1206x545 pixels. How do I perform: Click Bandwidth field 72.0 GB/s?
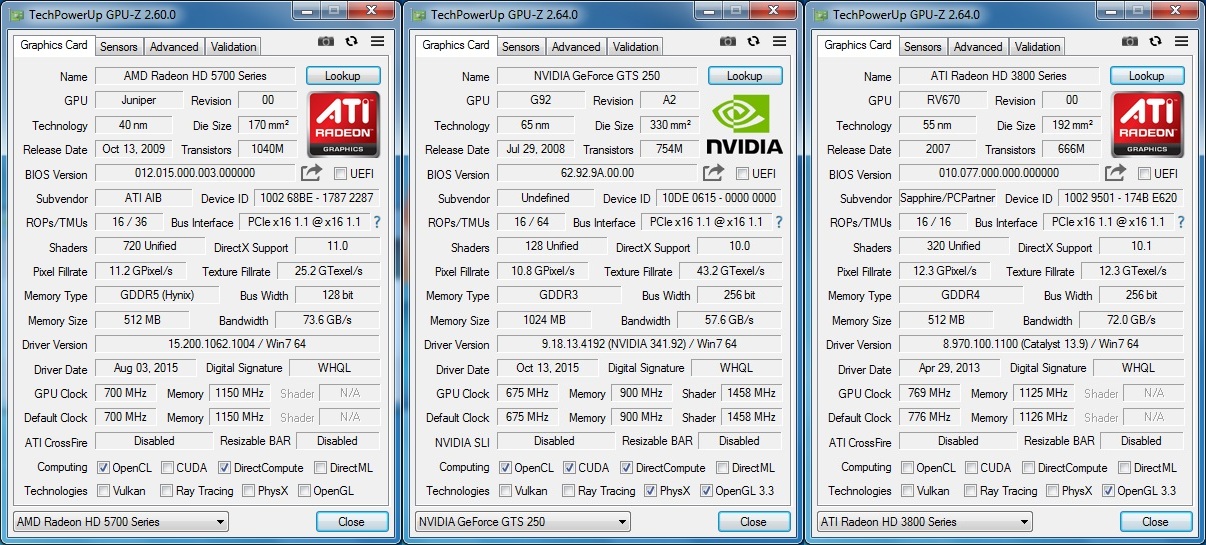click(1132, 320)
